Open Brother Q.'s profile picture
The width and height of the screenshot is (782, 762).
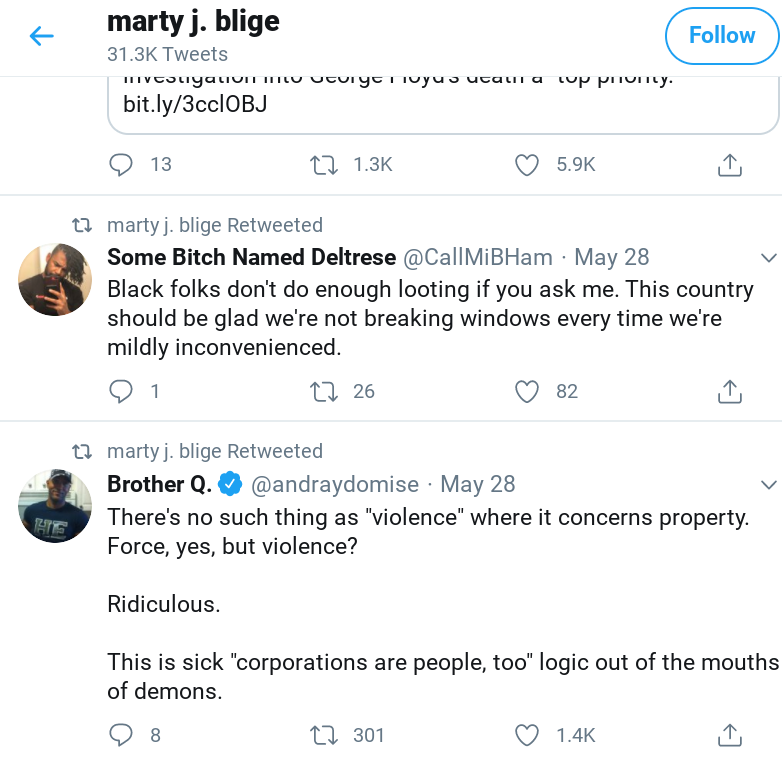point(55,506)
